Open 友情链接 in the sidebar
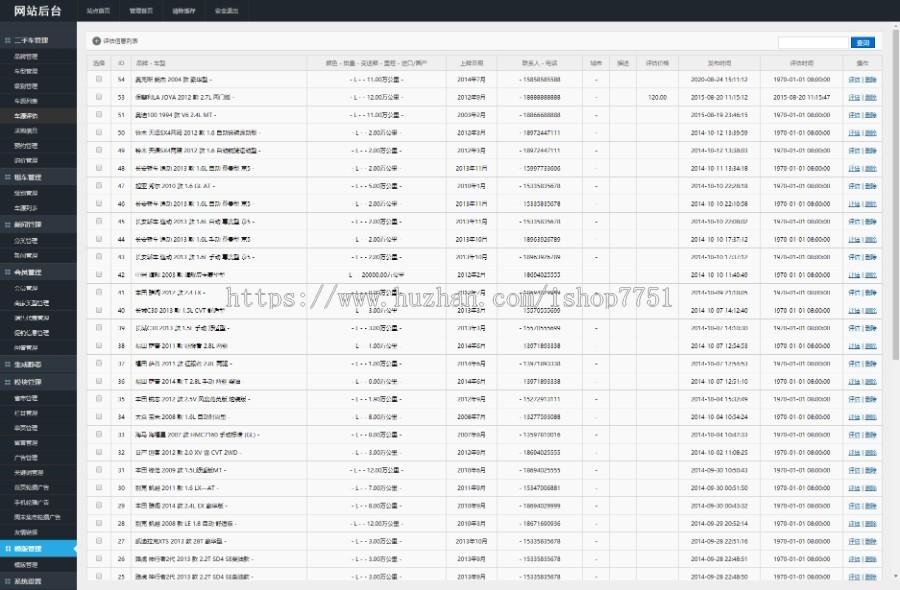Viewport: 900px width, 590px height. [x=26, y=532]
